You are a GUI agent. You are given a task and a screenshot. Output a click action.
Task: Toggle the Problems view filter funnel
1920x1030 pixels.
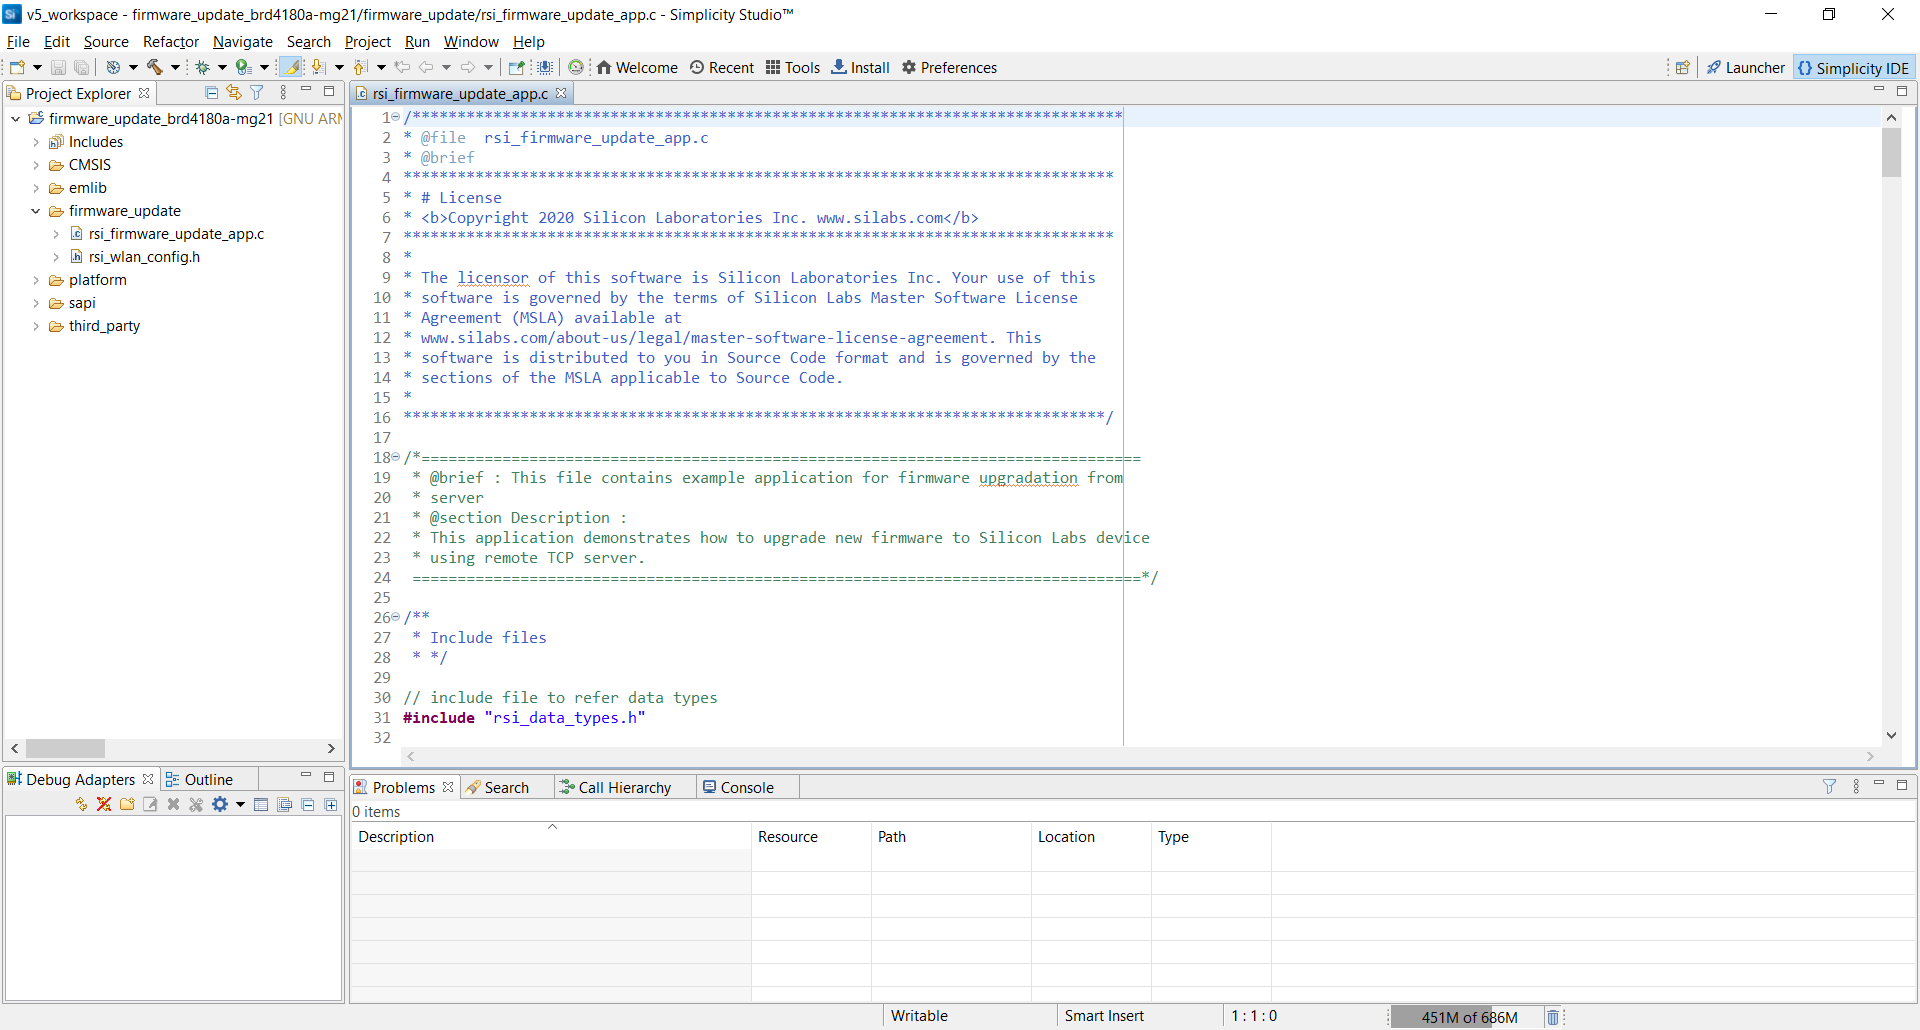[1830, 786]
